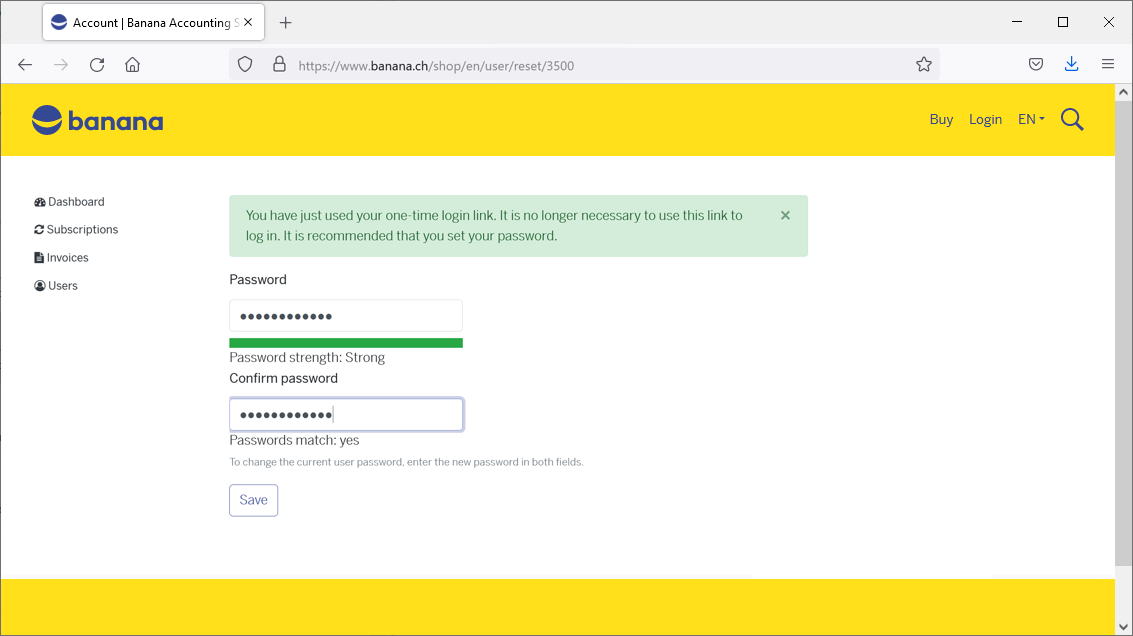View site security padlock details
Image resolution: width=1133 pixels, height=636 pixels.
coord(279,65)
